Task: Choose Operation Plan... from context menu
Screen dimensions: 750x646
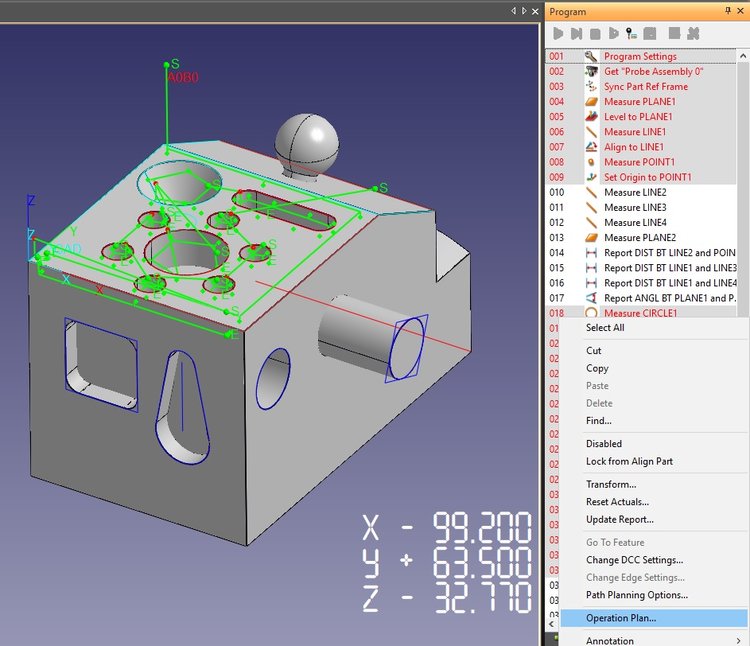Action: click(621, 618)
